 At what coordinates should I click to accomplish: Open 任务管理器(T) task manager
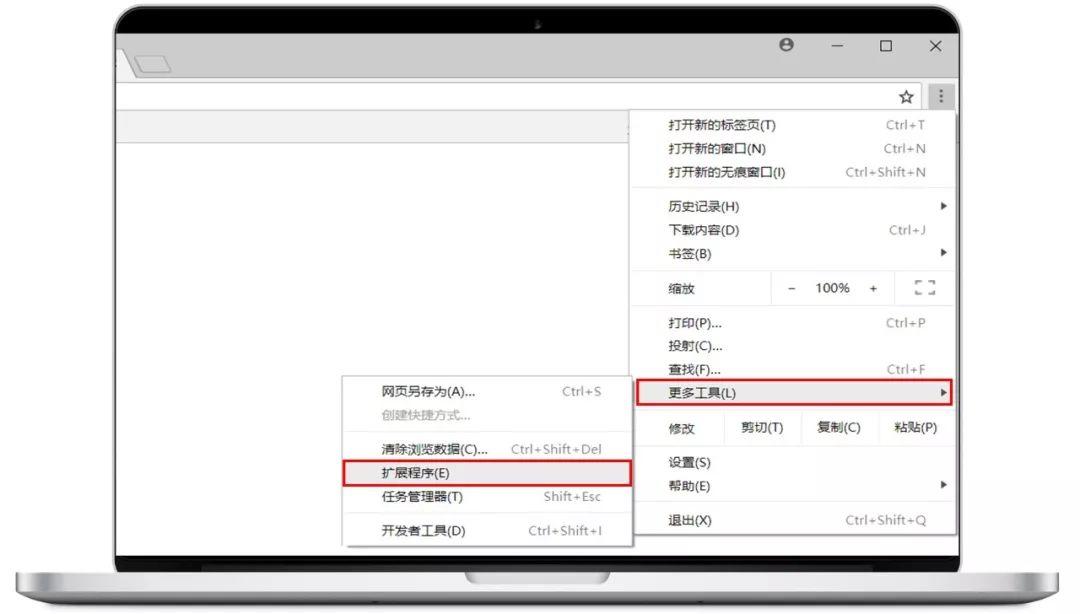pyautogui.click(x=487, y=496)
